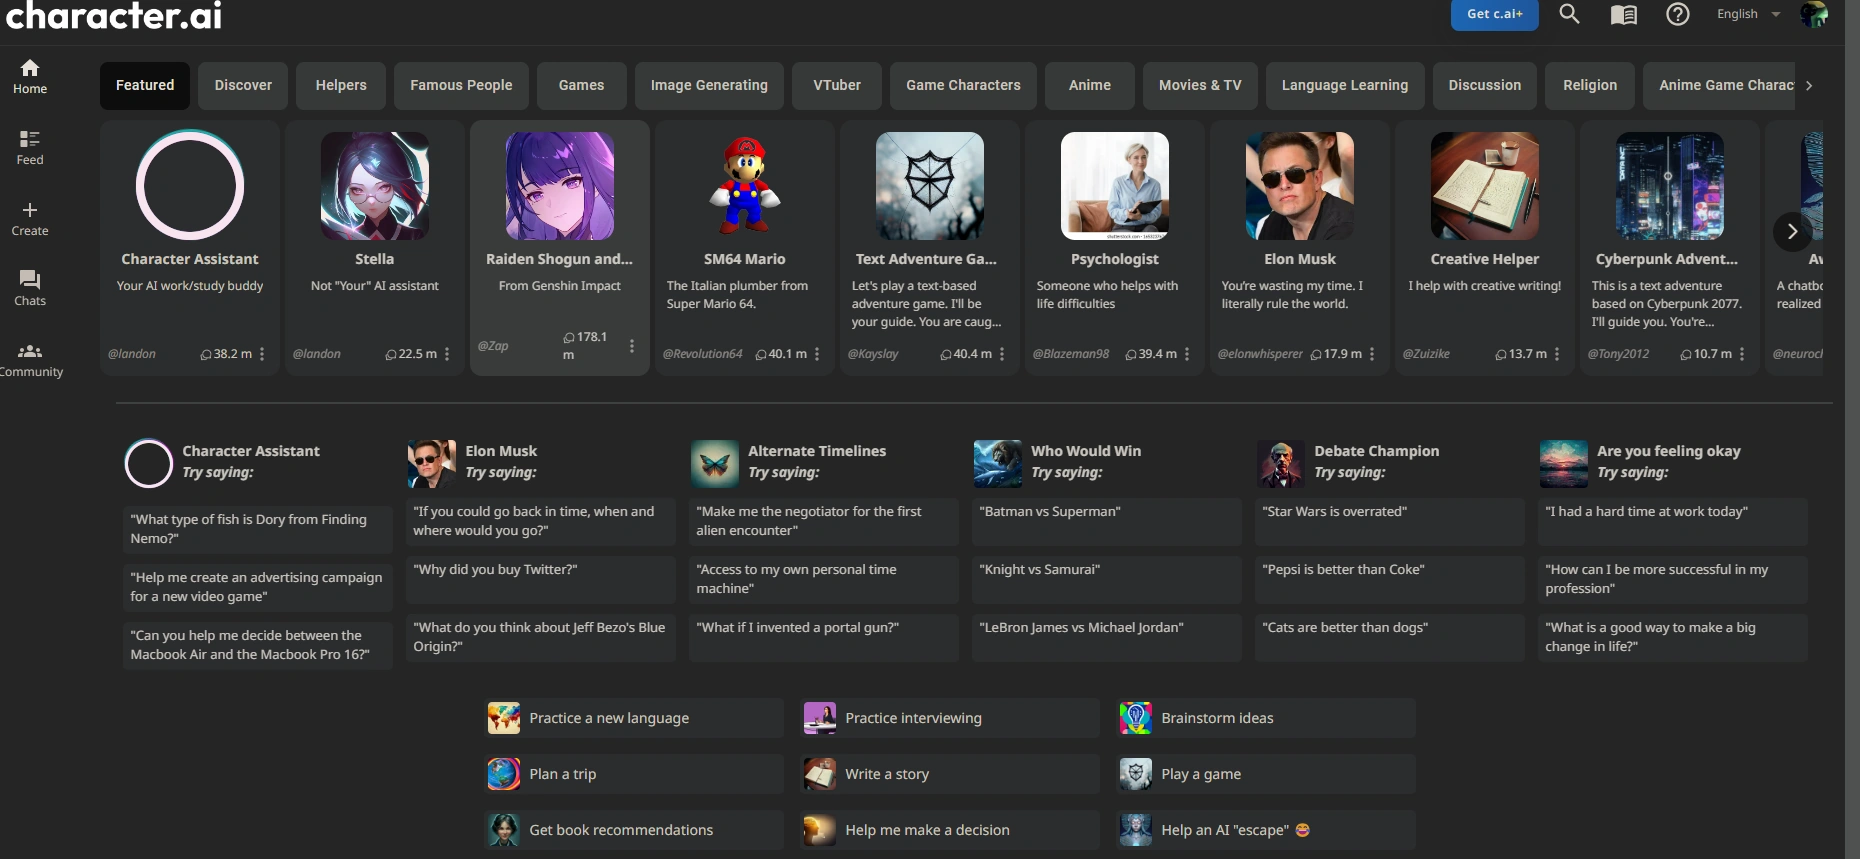Click the user profile avatar
Image resolution: width=1860 pixels, height=859 pixels.
tap(1814, 14)
